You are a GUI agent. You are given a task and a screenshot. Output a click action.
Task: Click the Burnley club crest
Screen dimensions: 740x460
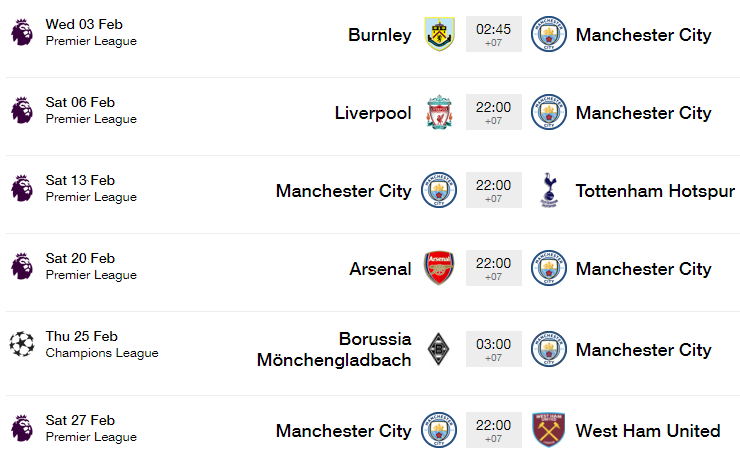tap(439, 34)
